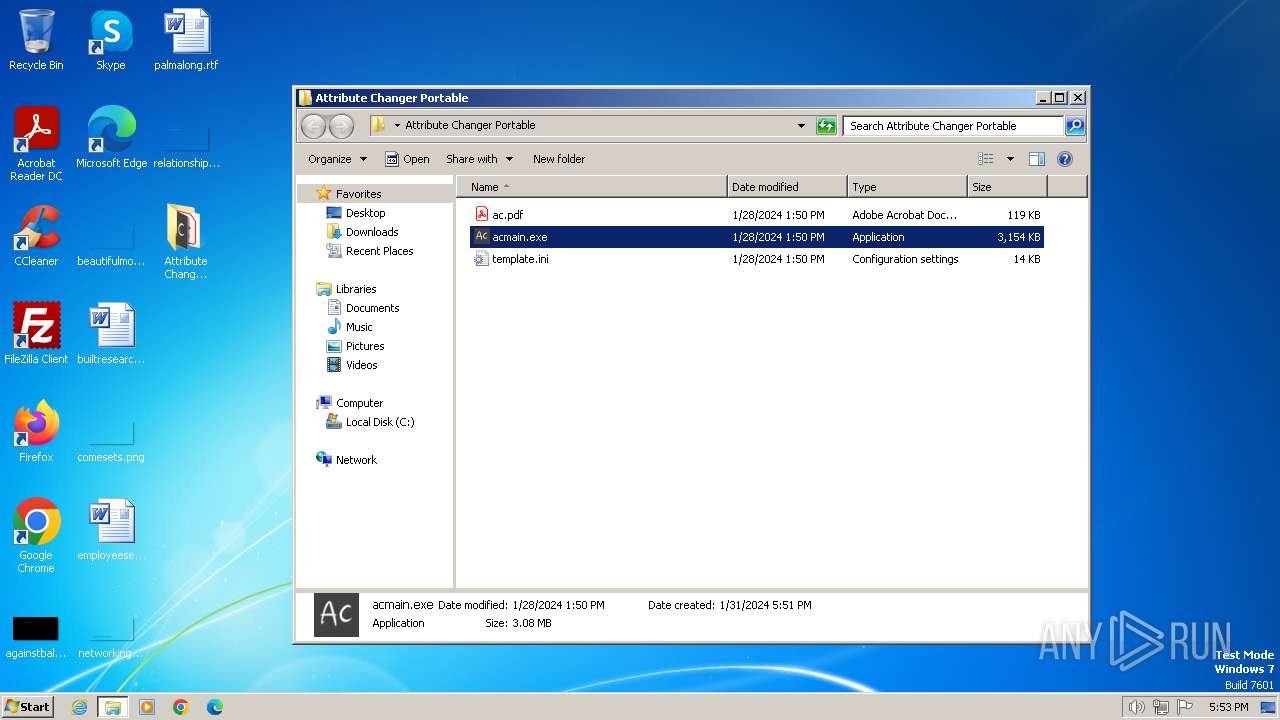
Task: Open Videos library
Action: coord(361,365)
